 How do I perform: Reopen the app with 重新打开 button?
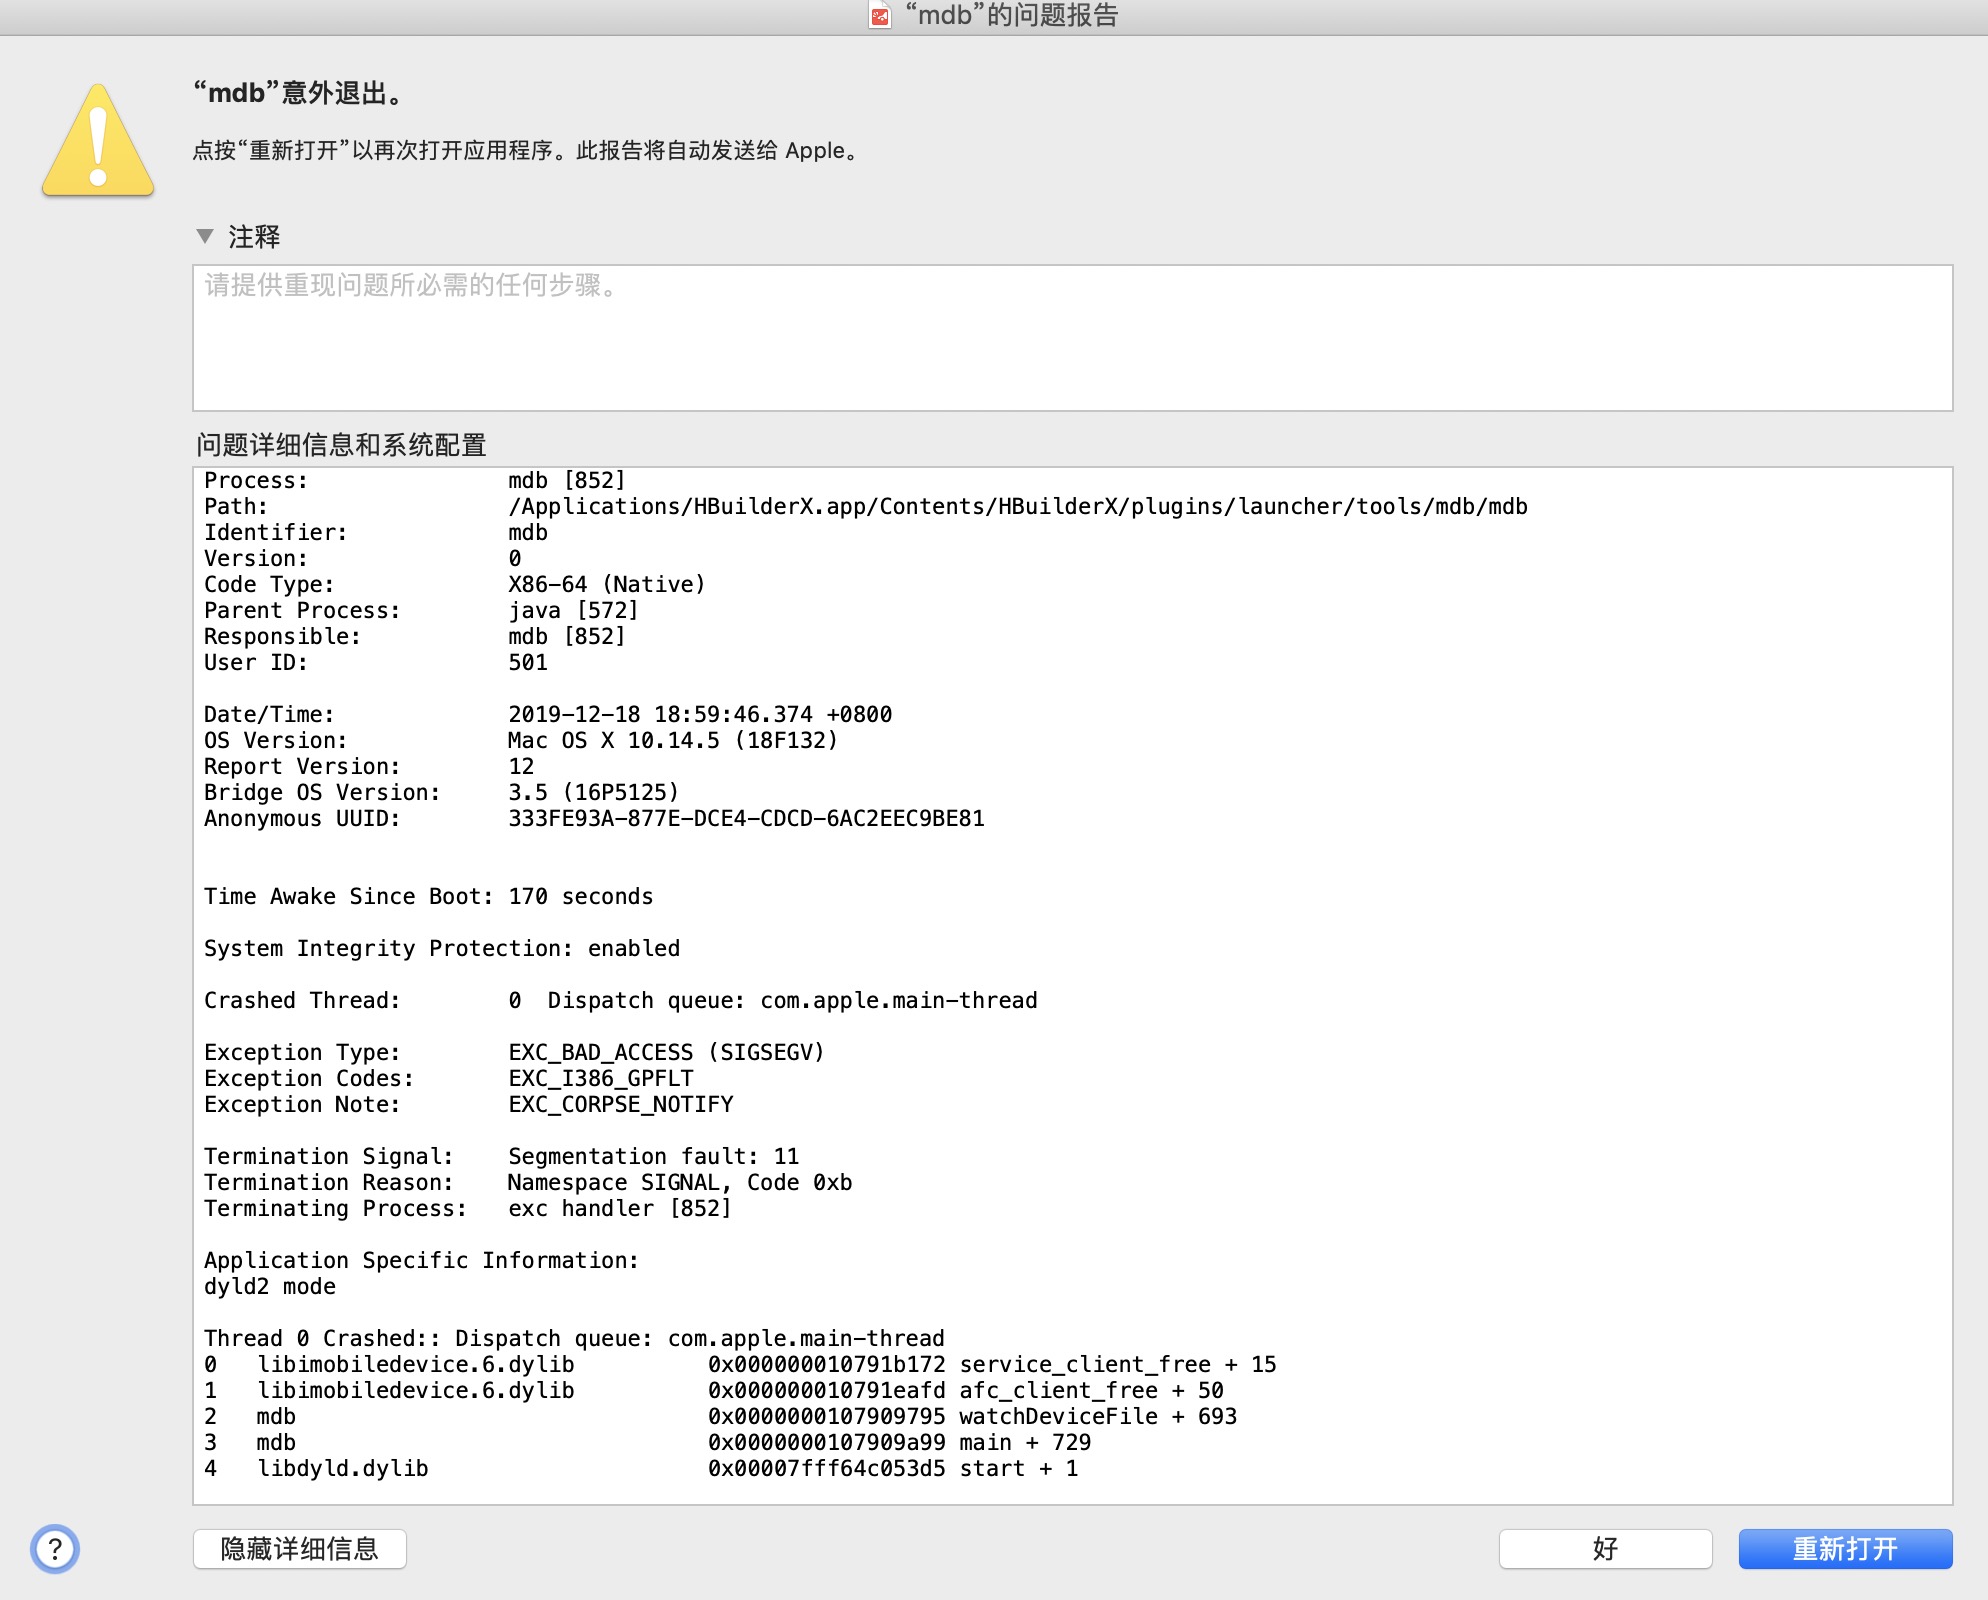pyautogui.click(x=1845, y=1549)
